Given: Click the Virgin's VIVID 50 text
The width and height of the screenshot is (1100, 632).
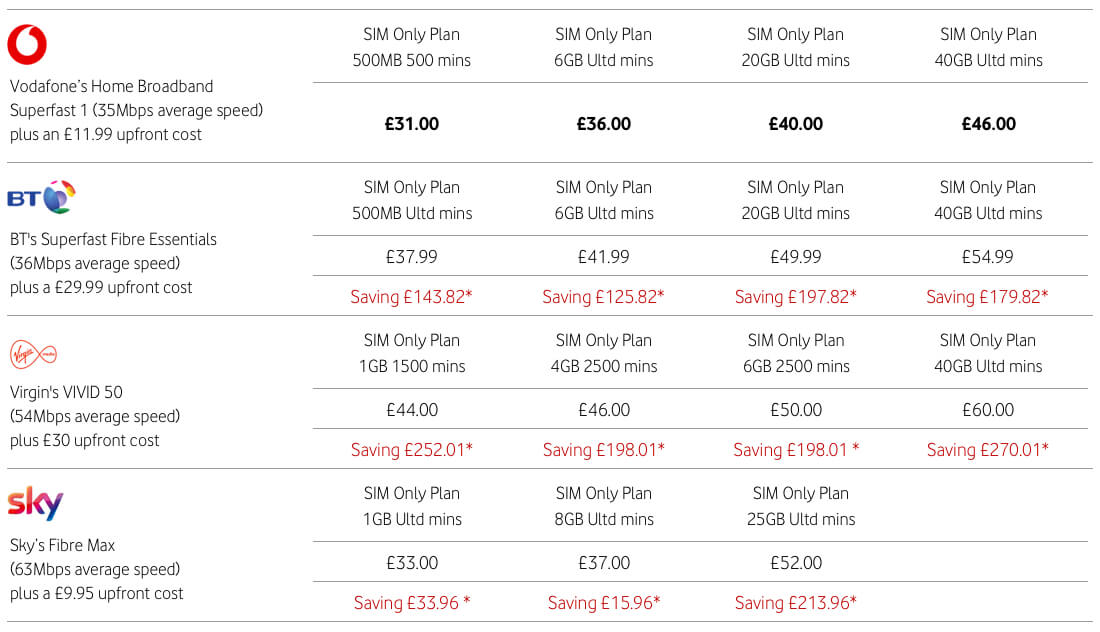Looking at the screenshot, I should pos(66,392).
